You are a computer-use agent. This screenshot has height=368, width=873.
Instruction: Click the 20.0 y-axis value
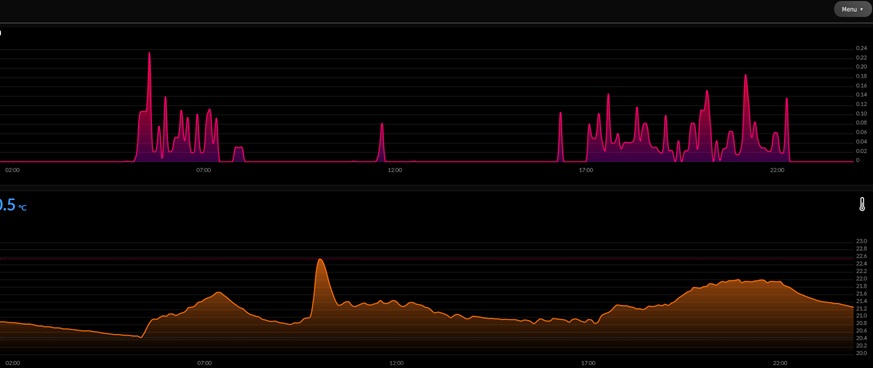[861, 353]
